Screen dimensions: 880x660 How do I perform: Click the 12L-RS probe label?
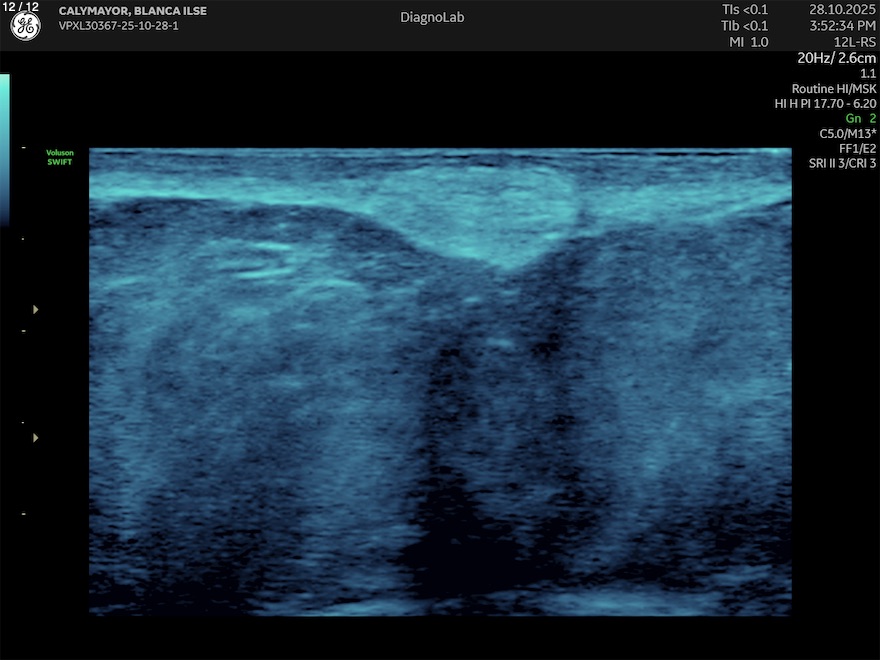pyautogui.click(x=853, y=41)
